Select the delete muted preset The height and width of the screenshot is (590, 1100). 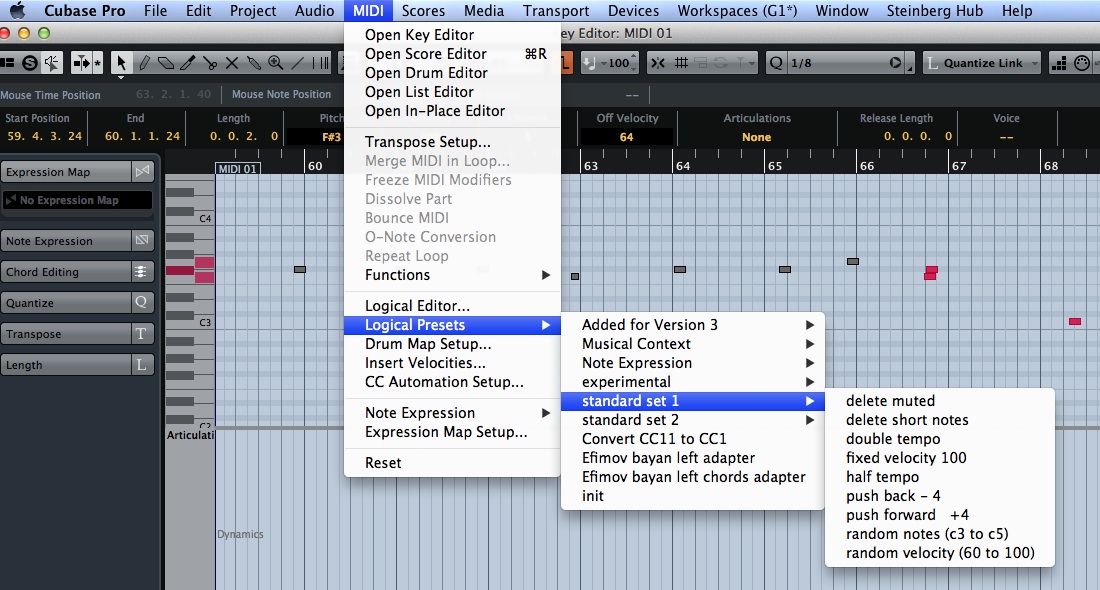coord(940,401)
